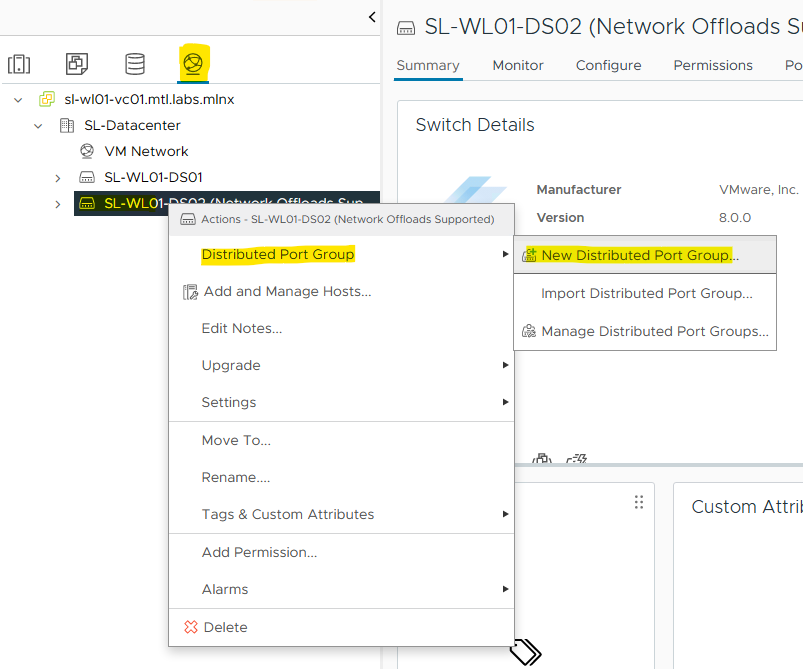803x669 pixels.
Task: Open the Settings submenu arrow
Action: pyautogui.click(x=505, y=402)
